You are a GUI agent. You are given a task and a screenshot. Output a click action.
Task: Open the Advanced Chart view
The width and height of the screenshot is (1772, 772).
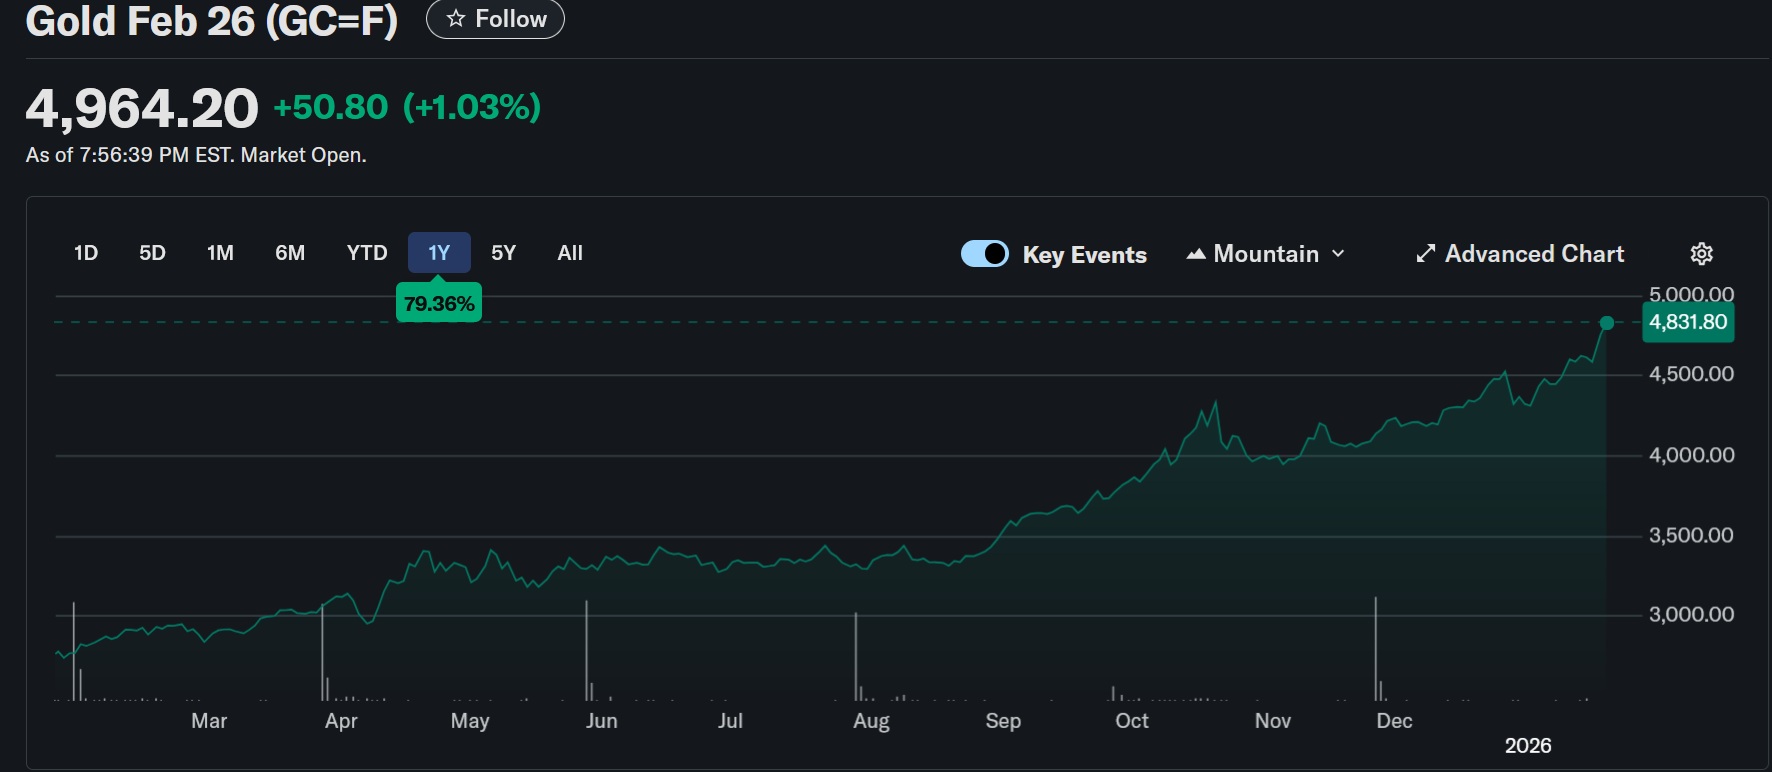pyautogui.click(x=1520, y=254)
